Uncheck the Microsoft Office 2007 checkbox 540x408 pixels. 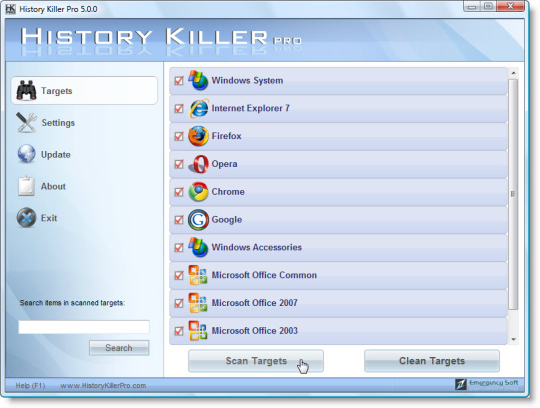179,303
